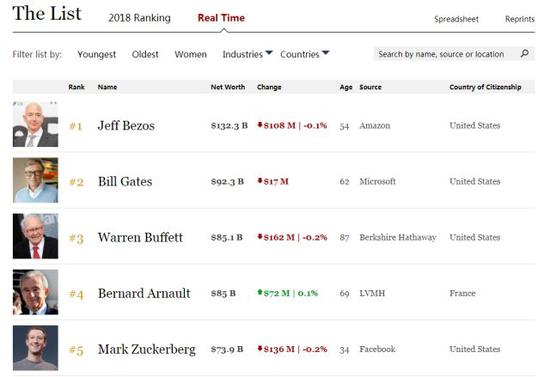This screenshot has width=550, height=377.
Task: Open the Spreadsheet link
Action: tap(456, 19)
